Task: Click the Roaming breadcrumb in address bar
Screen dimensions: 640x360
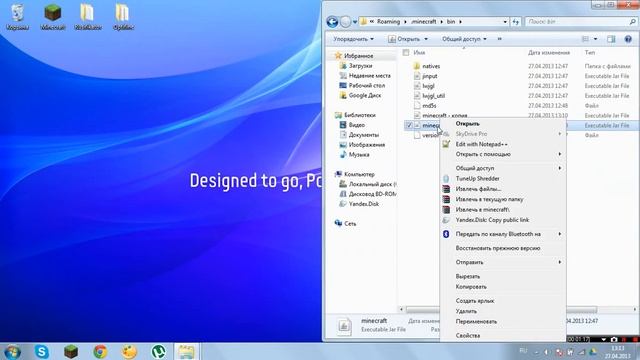Action: [x=388, y=22]
